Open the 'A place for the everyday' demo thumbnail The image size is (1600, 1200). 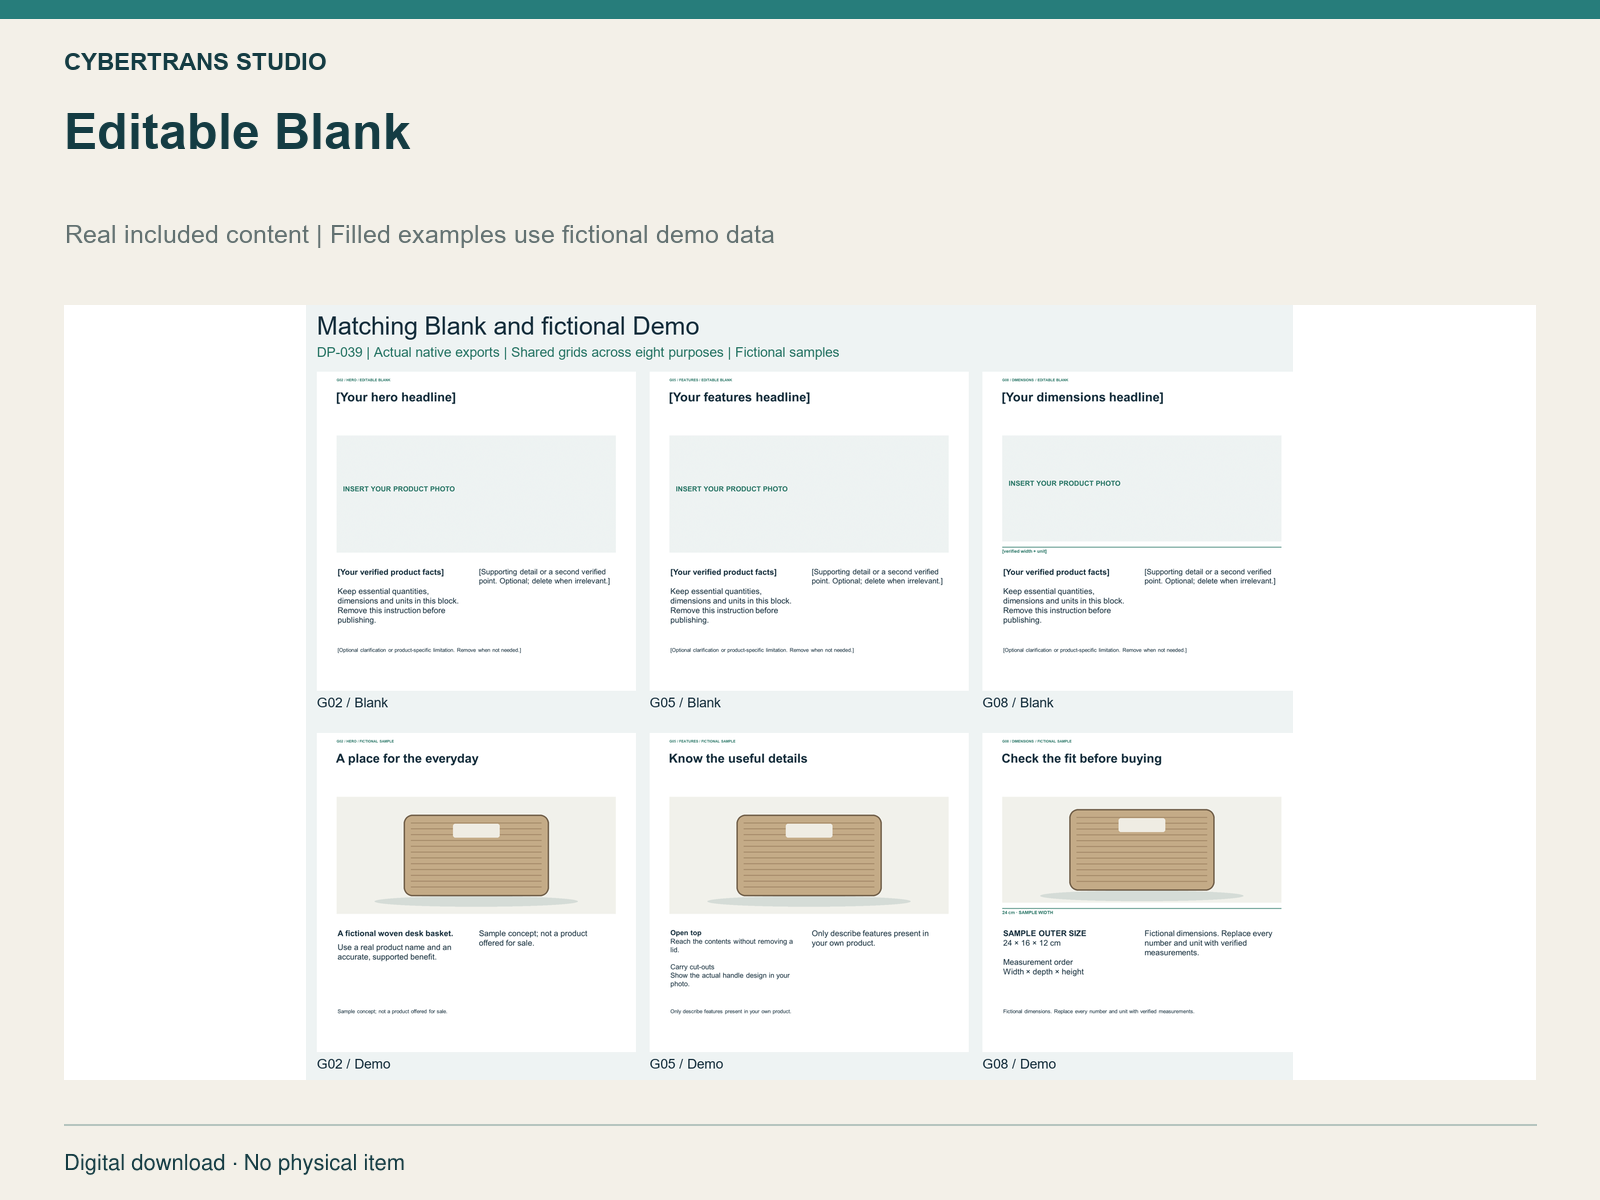point(476,892)
